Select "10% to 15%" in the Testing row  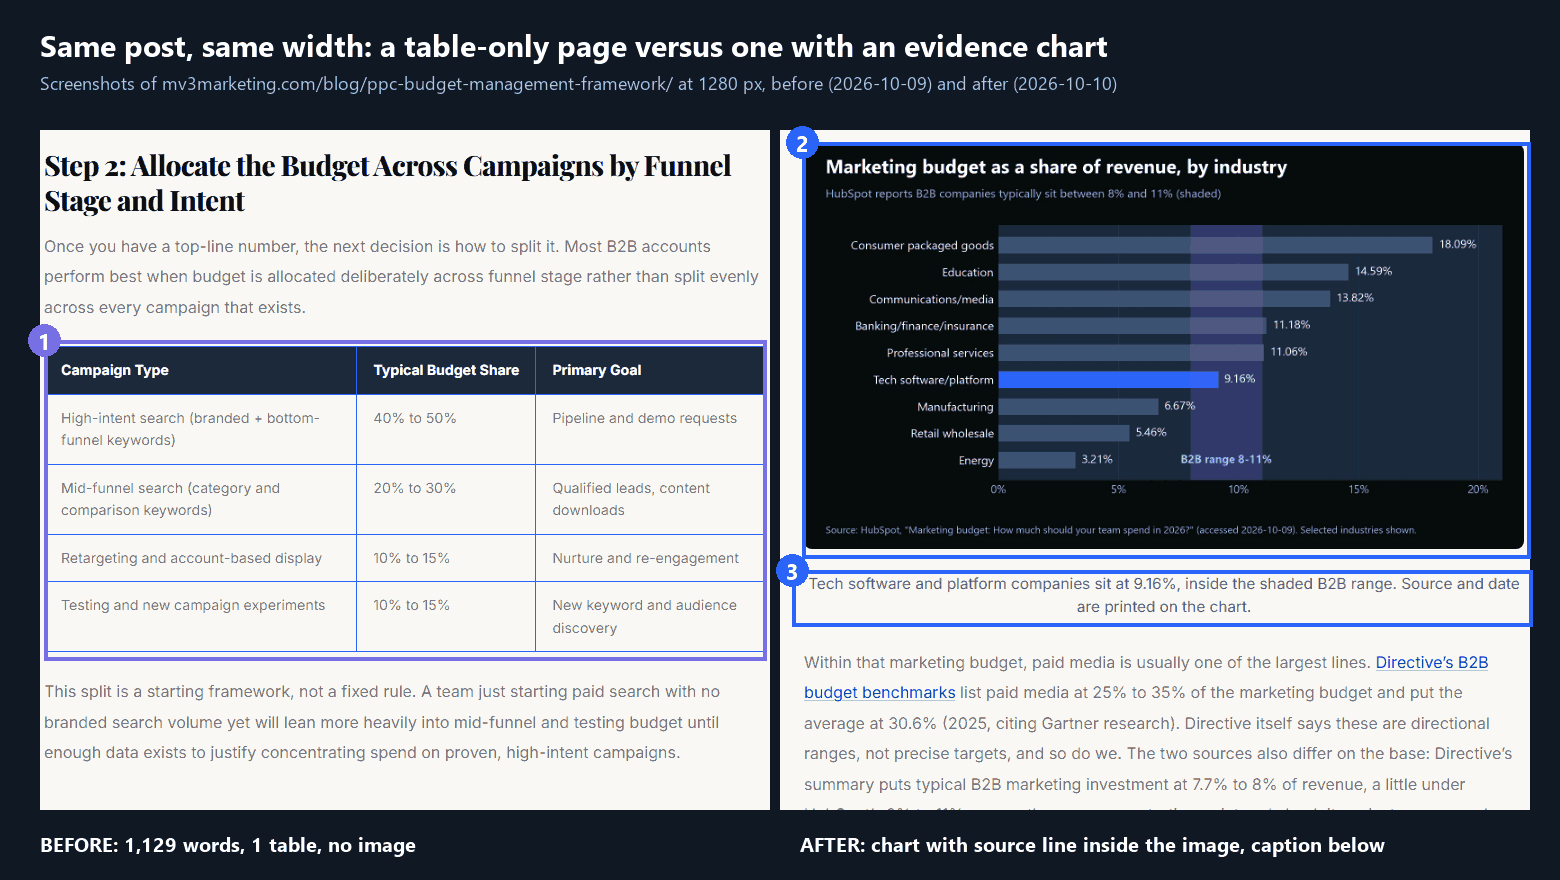point(446,617)
